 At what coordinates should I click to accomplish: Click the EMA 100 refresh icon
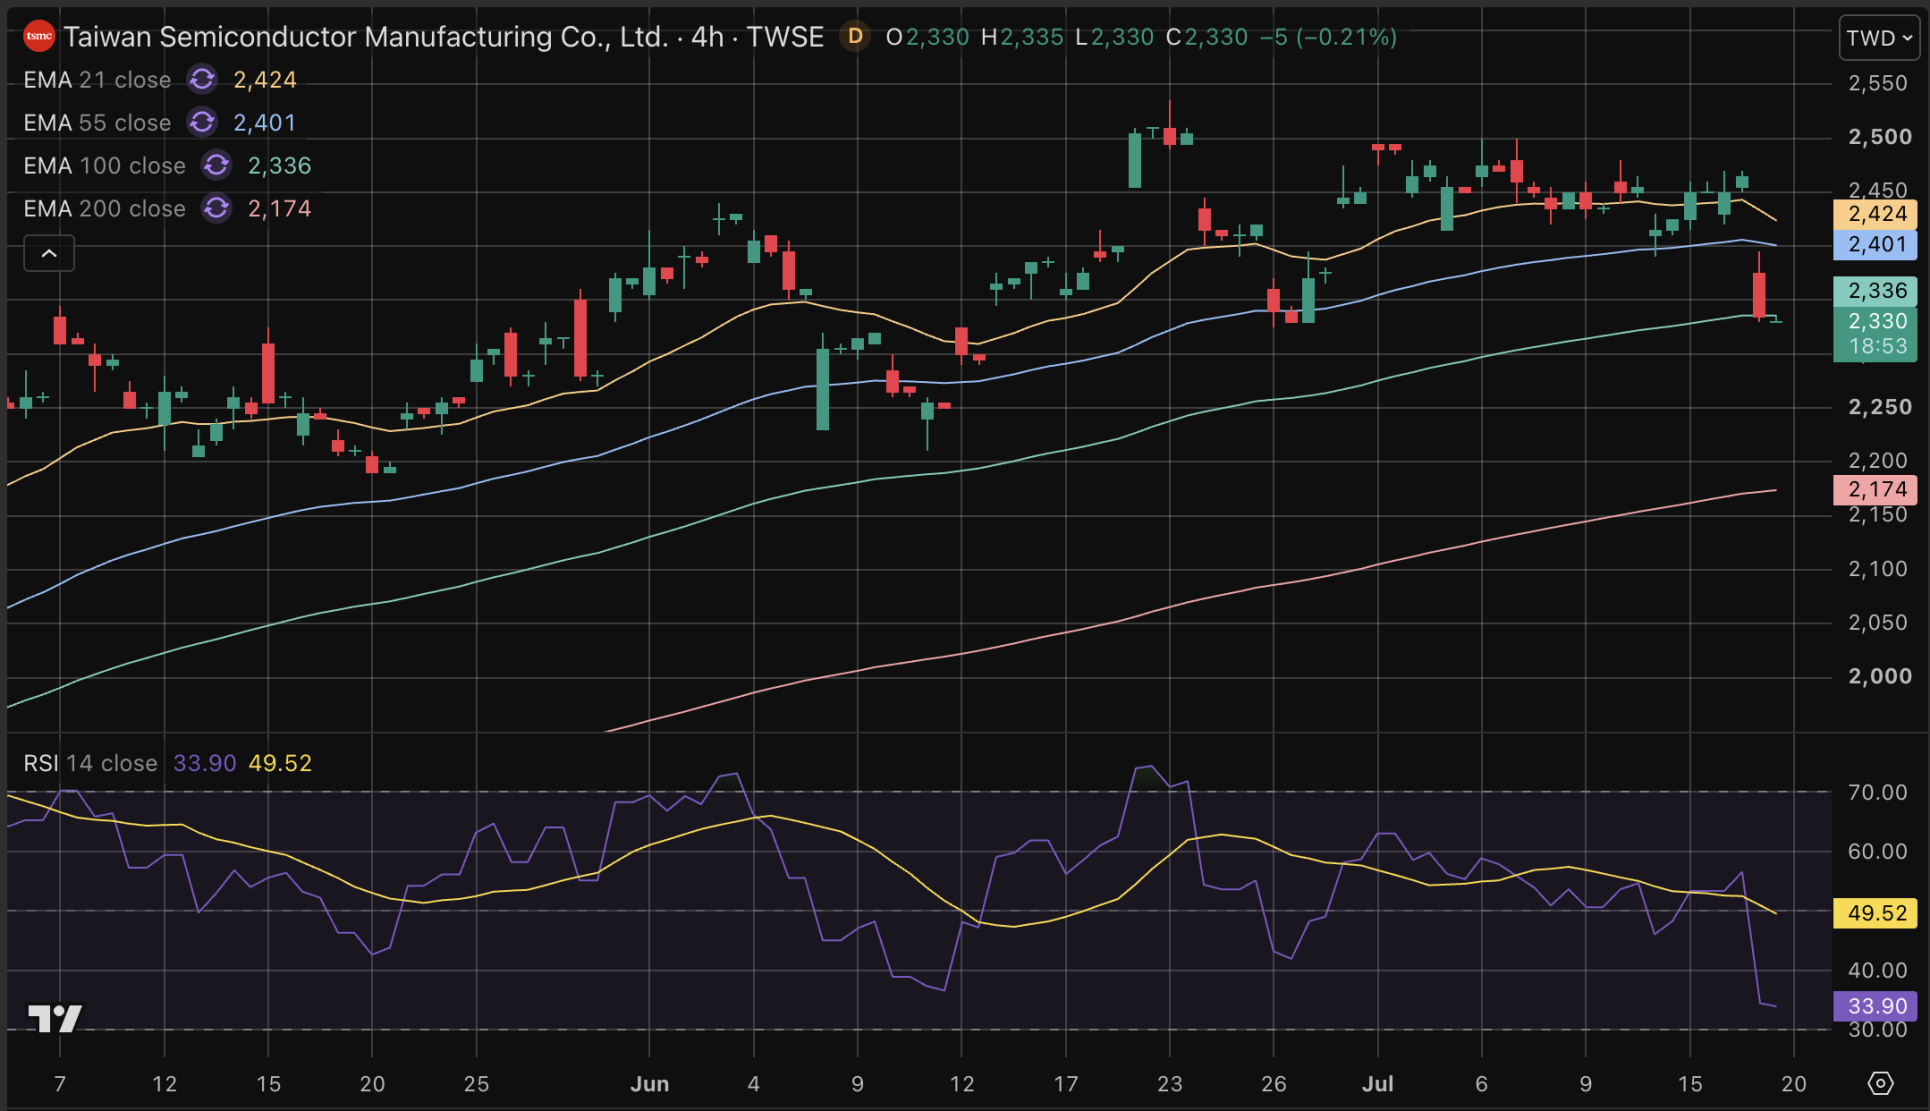[x=216, y=166]
